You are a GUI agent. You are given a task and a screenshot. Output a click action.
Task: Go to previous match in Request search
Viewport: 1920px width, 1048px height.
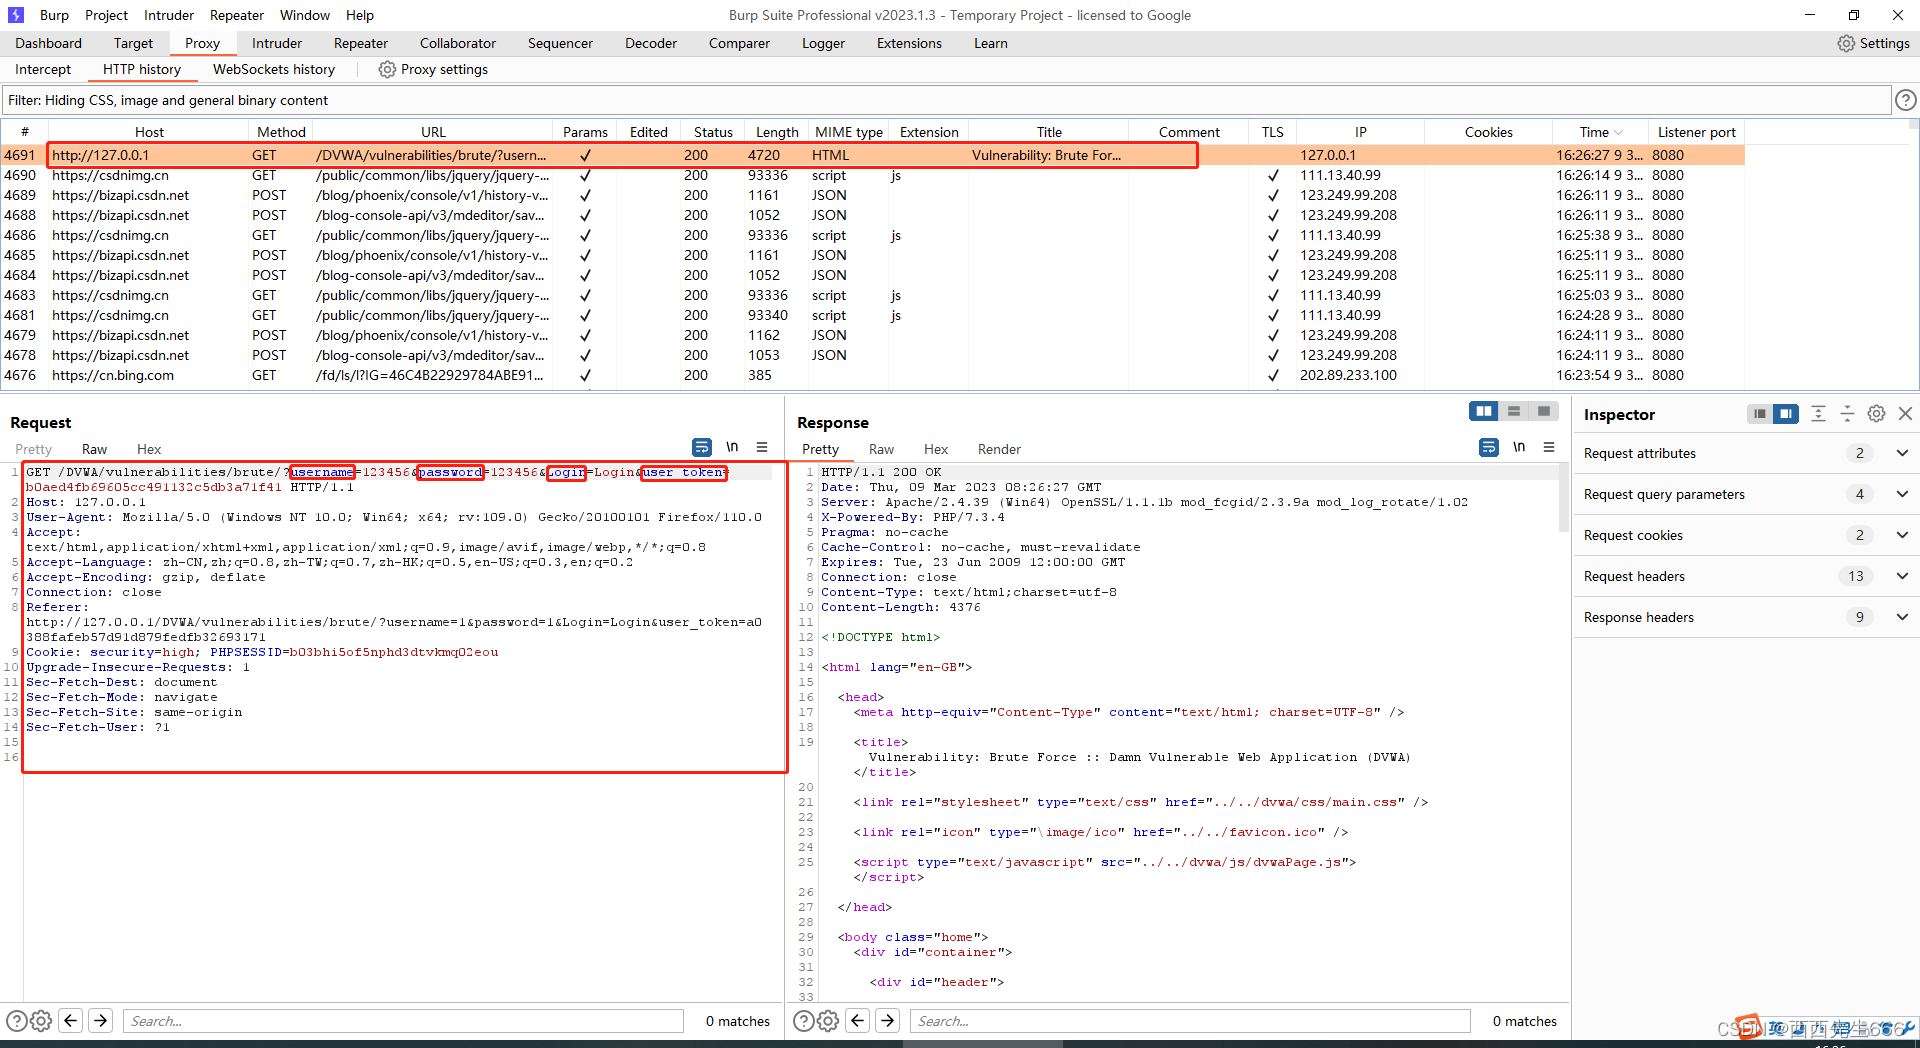pos(70,1021)
